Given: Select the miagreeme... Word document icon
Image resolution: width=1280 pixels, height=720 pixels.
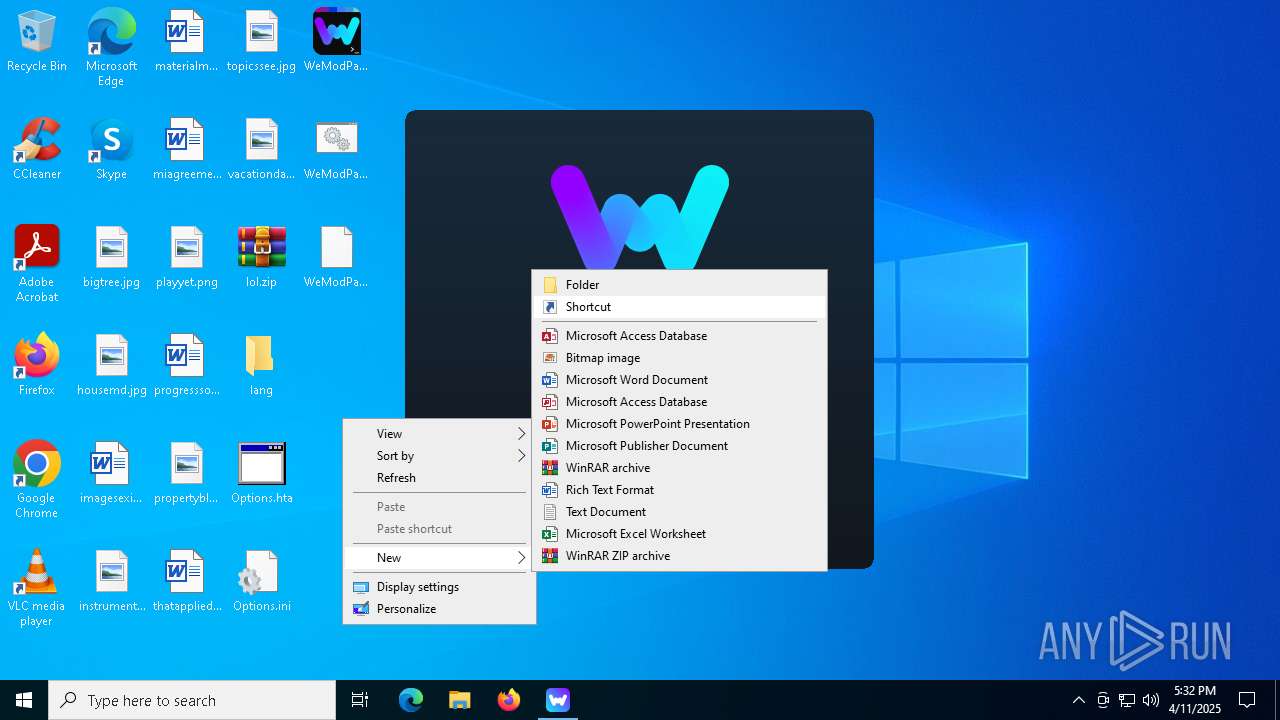Looking at the screenshot, I should coord(186,150).
